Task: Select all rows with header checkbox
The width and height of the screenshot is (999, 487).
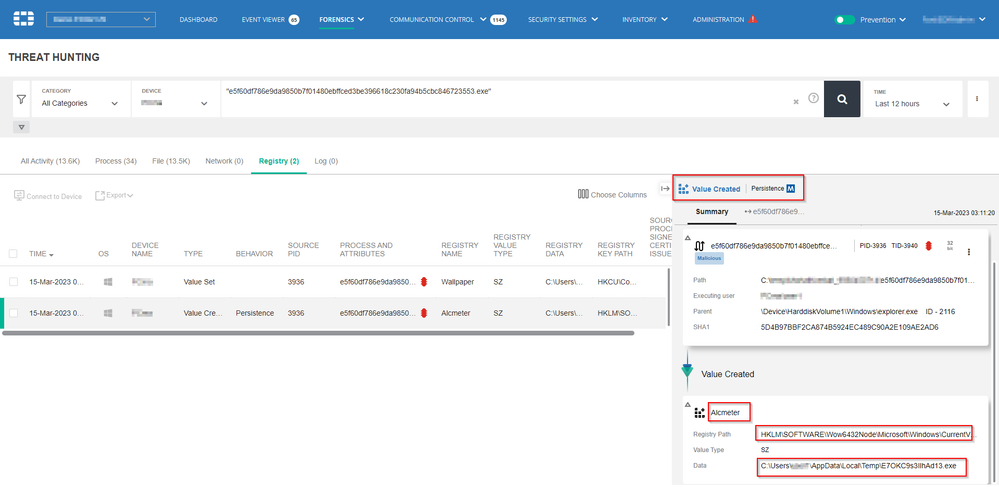Action: tap(13, 254)
